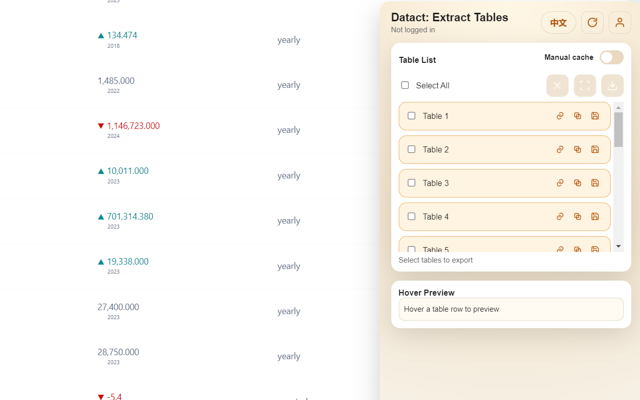Click the save icon for Table 3

[x=595, y=183]
